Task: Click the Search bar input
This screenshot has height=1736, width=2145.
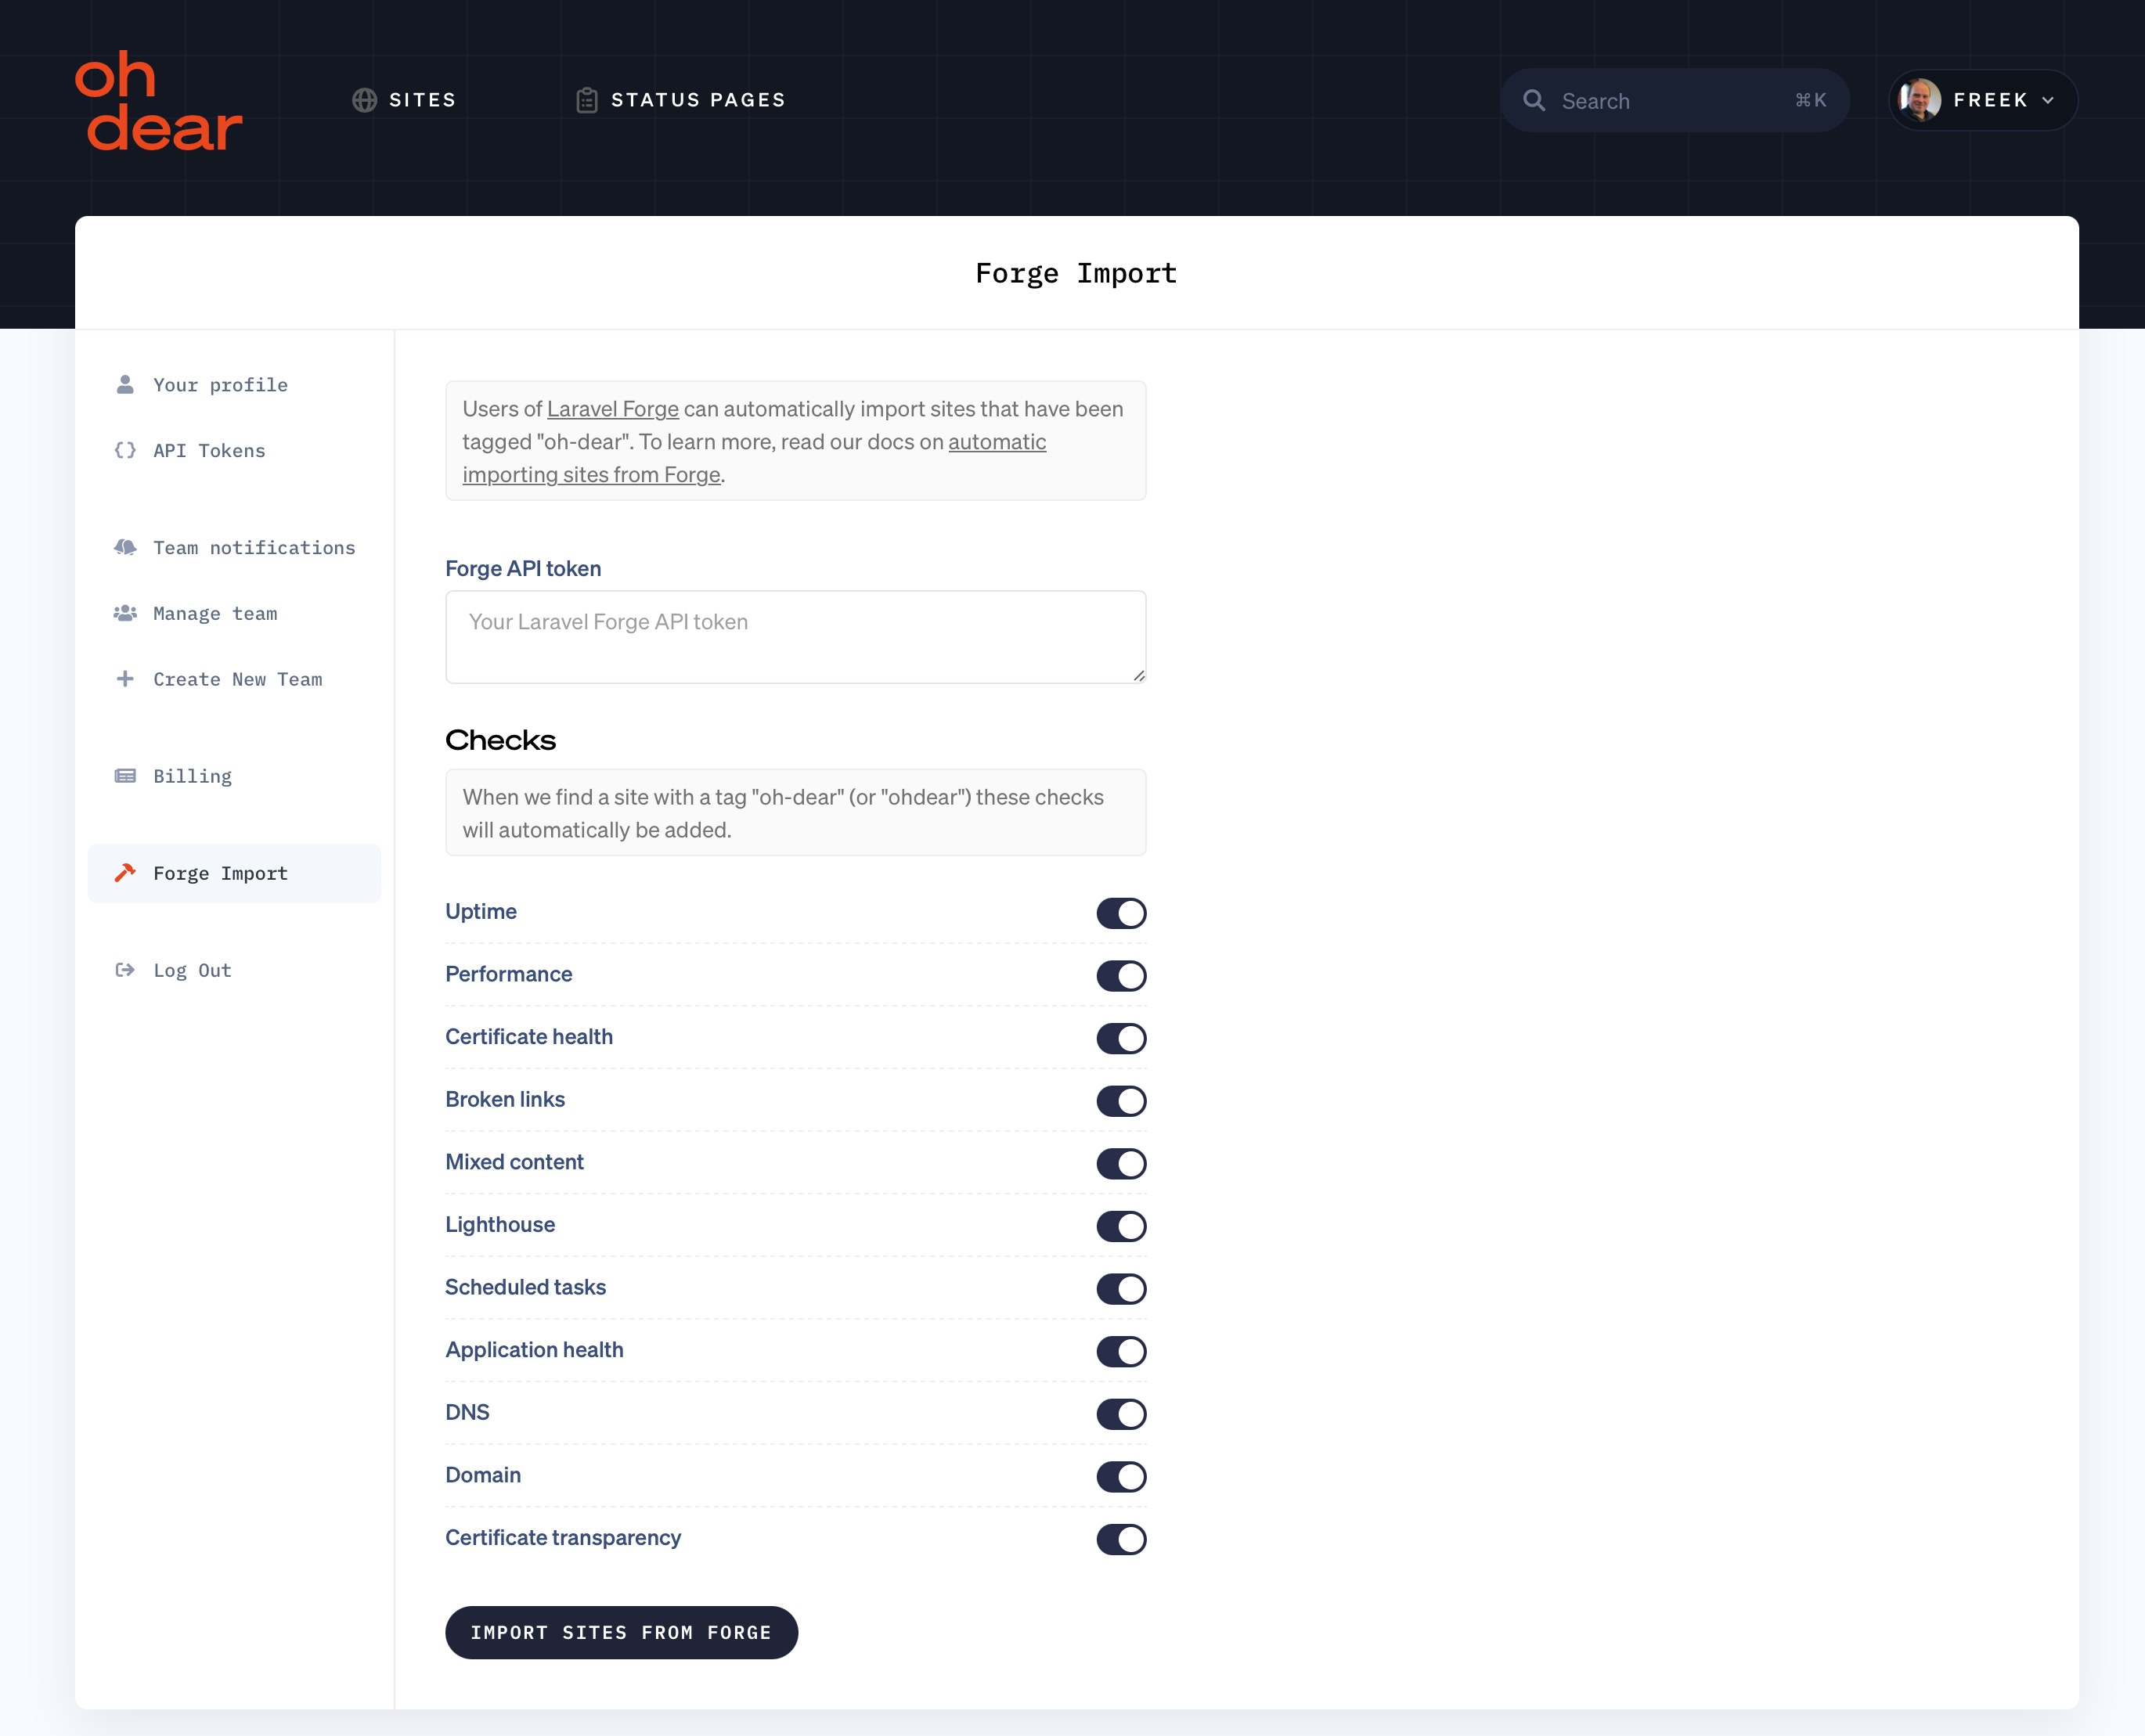Action: pos(1672,101)
